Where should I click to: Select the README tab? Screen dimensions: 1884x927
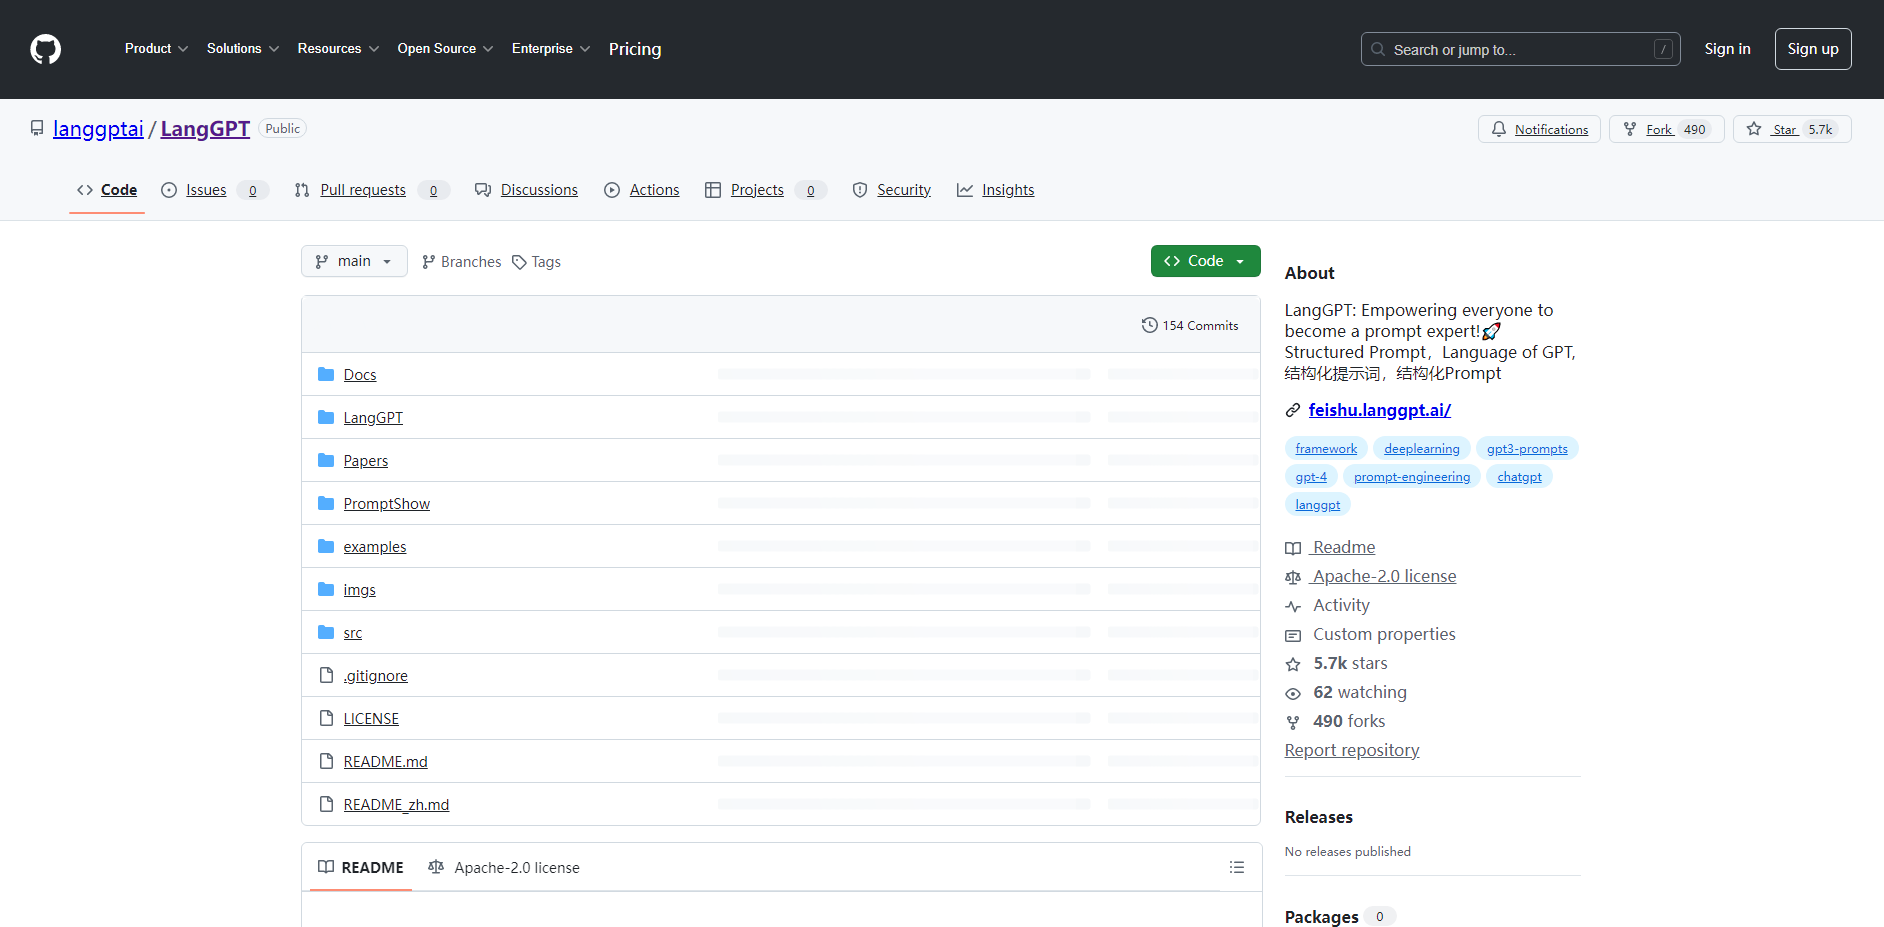pos(361,867)
